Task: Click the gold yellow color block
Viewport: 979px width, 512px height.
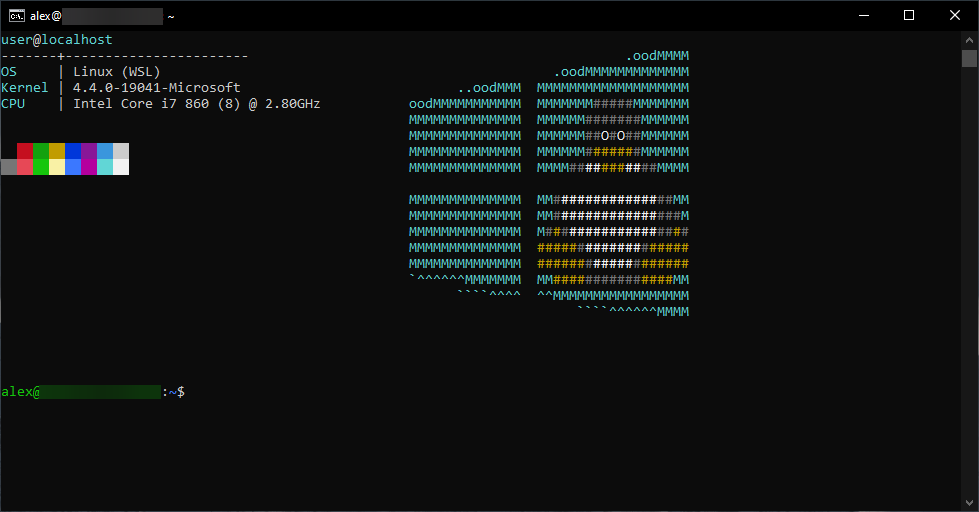Action: tap(57, 150)
